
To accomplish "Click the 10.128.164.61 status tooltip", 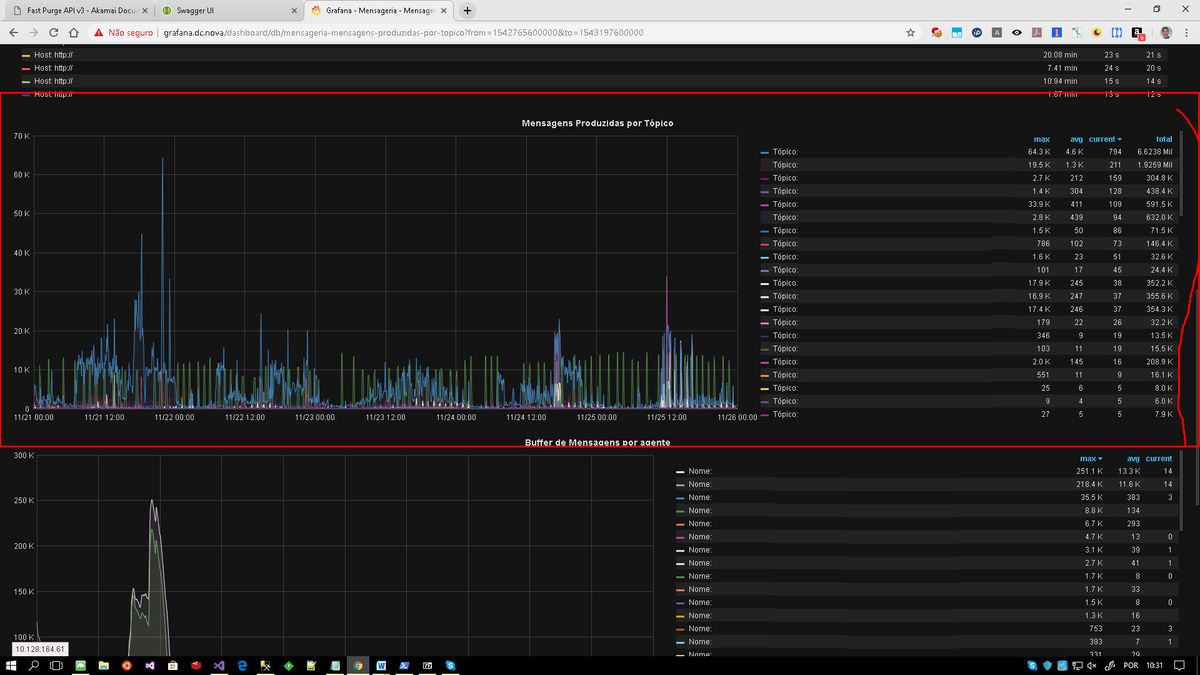I will 40,649.
